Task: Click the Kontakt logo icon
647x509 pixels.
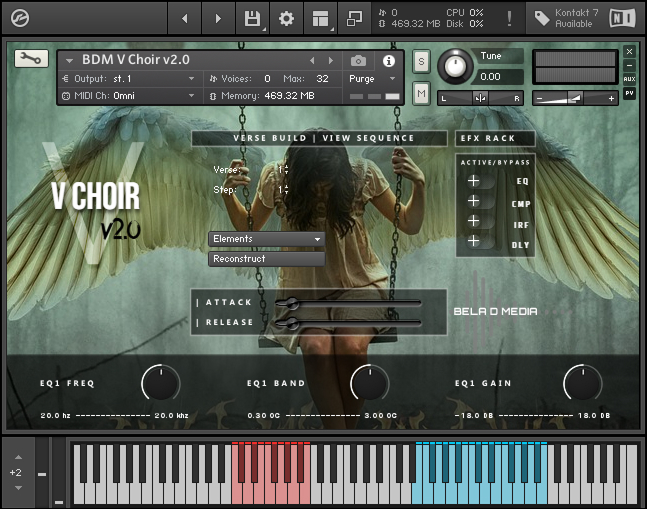Action: [x=19, y=18]
